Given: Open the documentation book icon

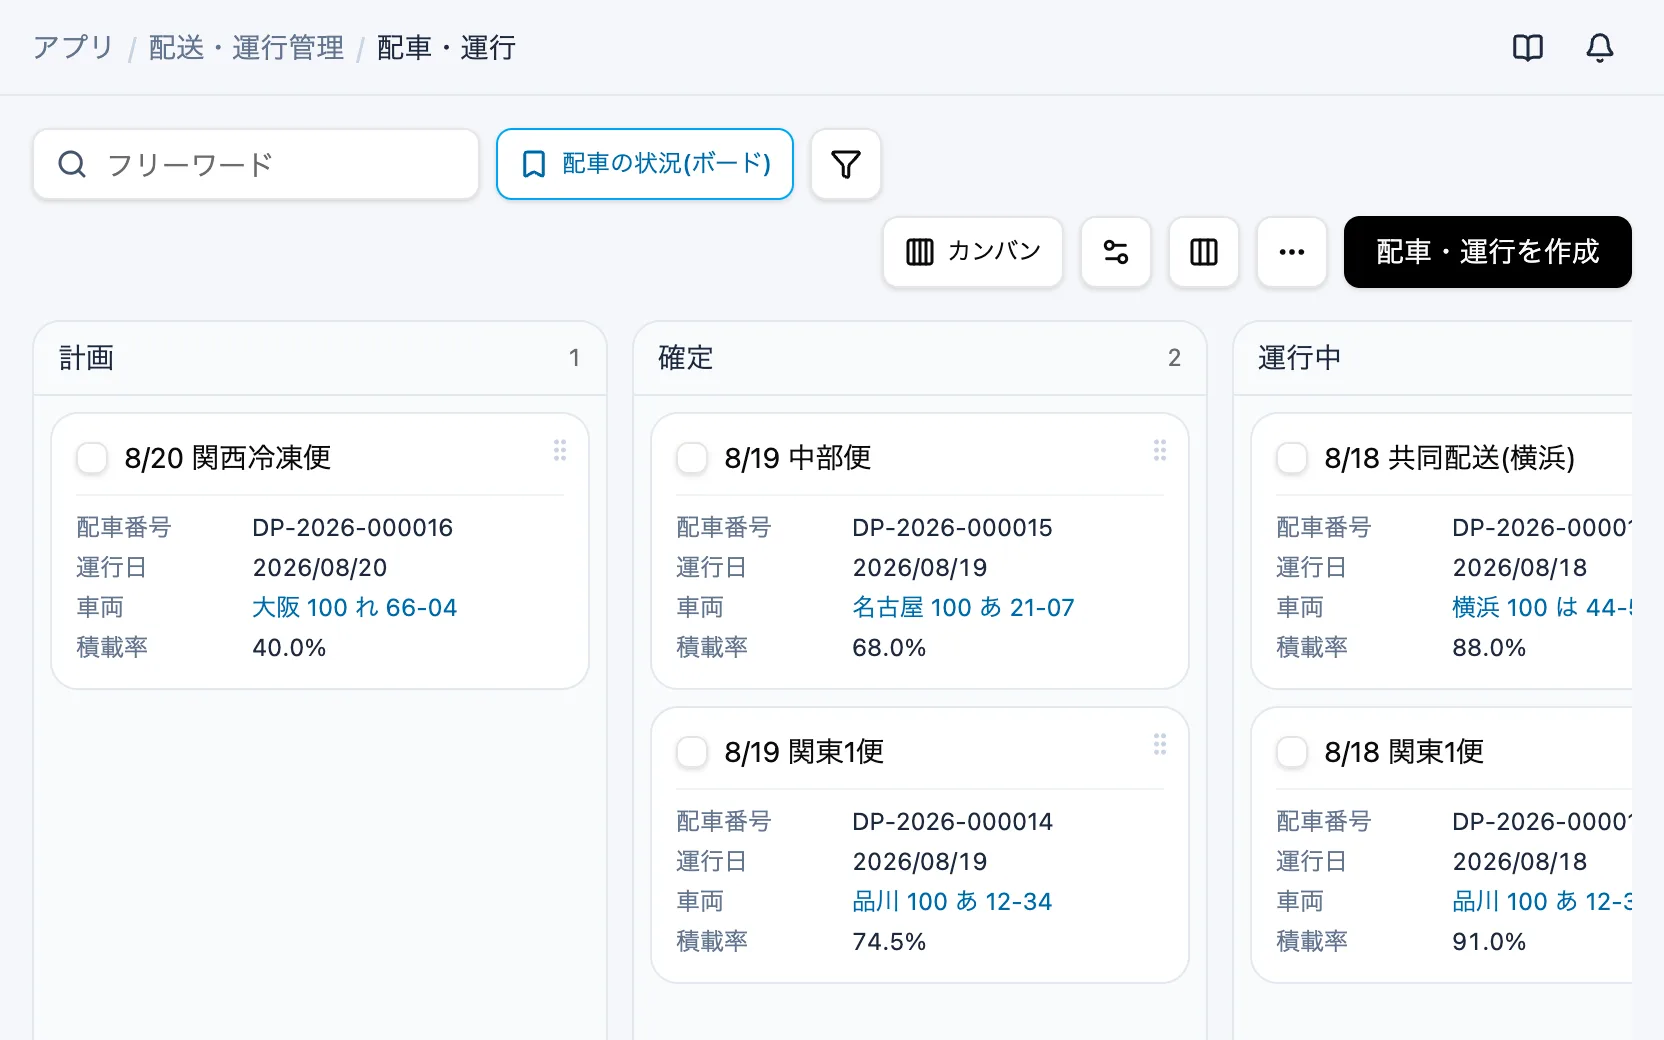Looking at the screenshot, I should [1528, 48].
